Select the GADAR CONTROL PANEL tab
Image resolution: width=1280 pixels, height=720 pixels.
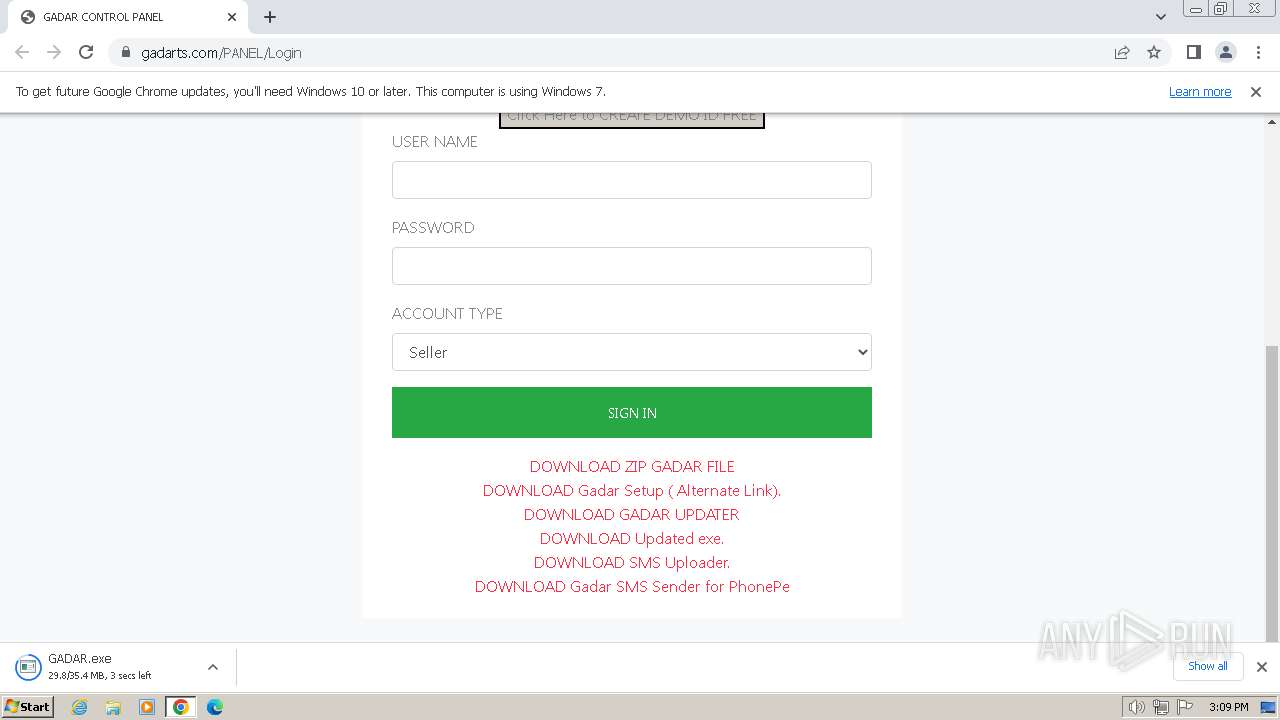(127, 17)
